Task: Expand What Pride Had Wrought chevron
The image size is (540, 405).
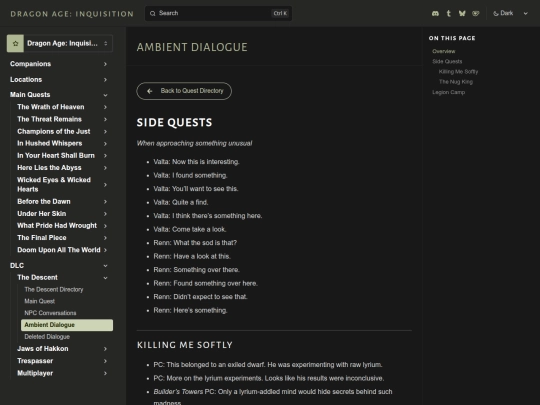Action: (105, 226)
